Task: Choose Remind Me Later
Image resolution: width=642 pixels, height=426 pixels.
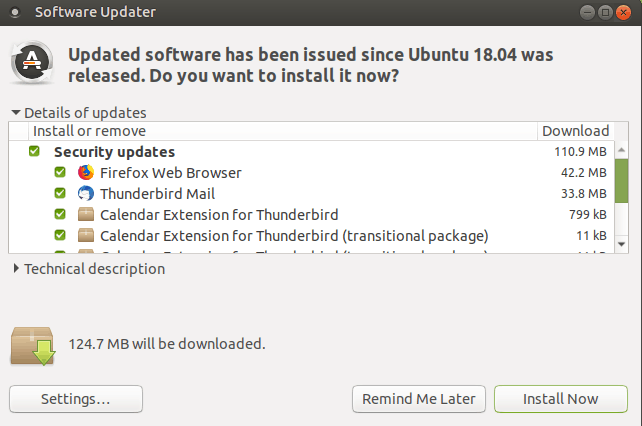Action: tap(420, 399)
